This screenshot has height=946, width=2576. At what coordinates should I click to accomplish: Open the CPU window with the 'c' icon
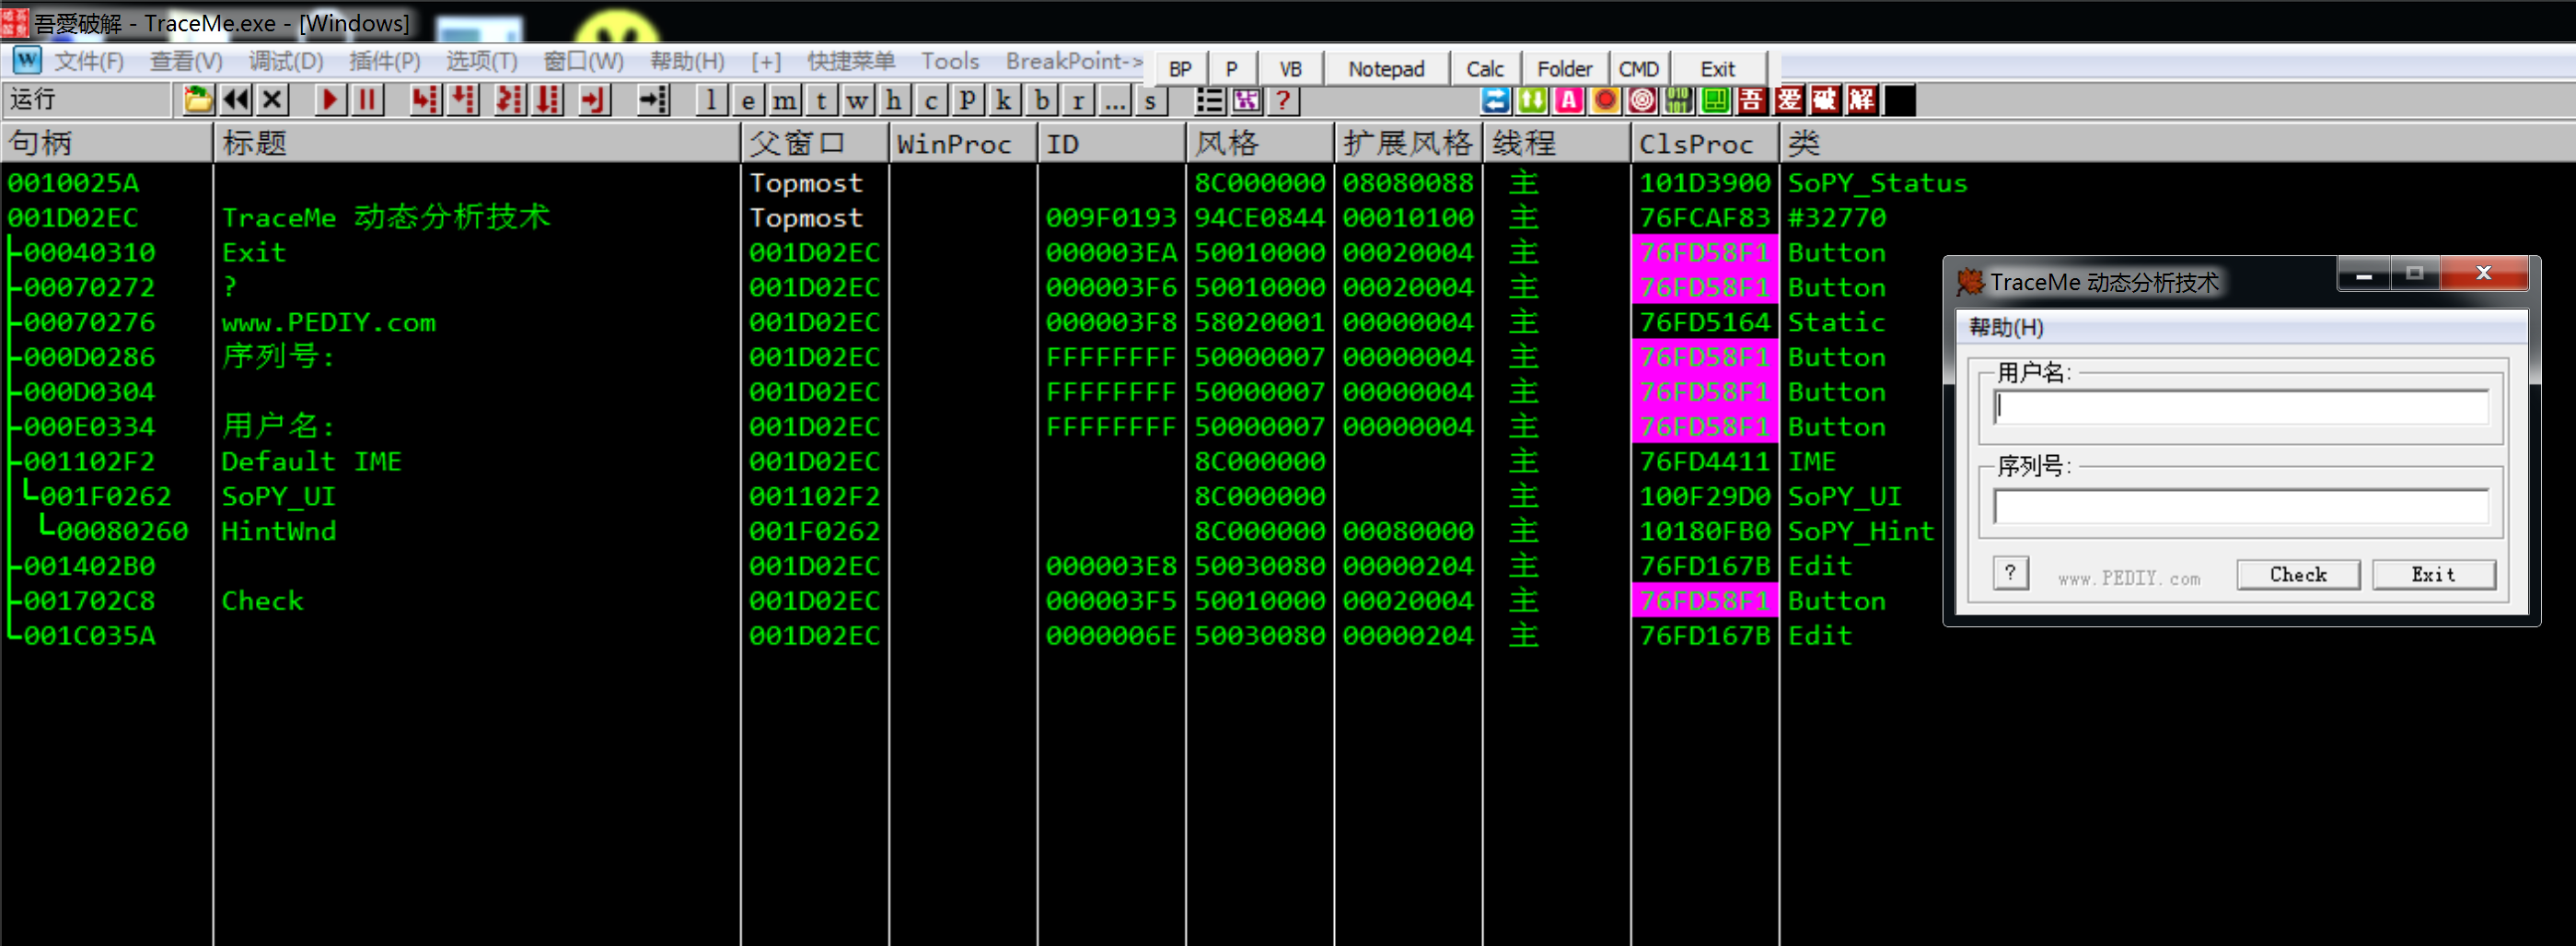pos(931,100)
